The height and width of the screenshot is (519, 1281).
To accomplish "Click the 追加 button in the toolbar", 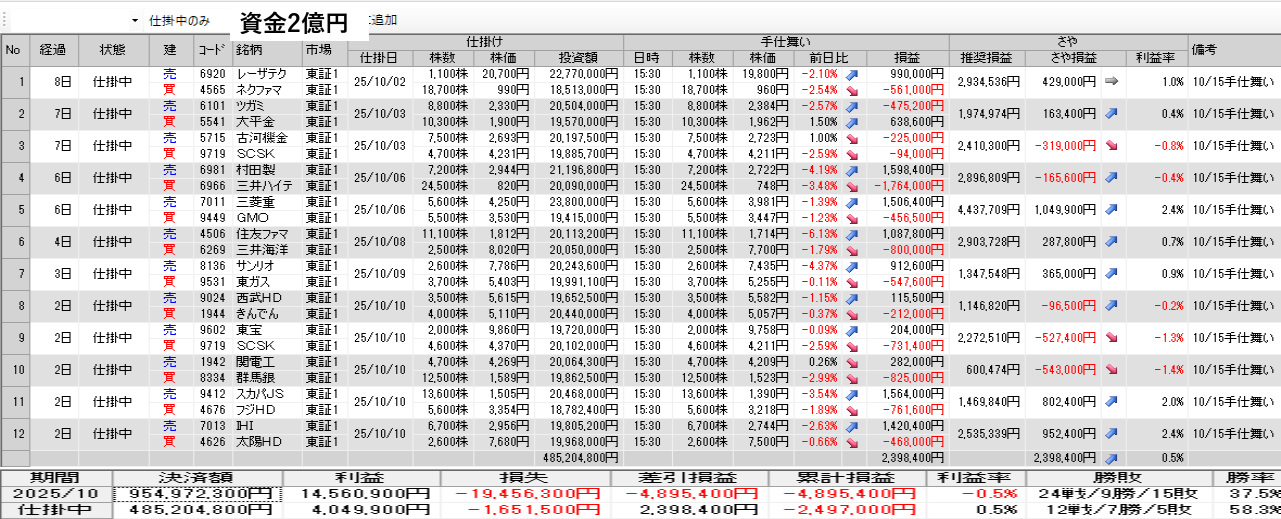I will (x=382, y=20).
